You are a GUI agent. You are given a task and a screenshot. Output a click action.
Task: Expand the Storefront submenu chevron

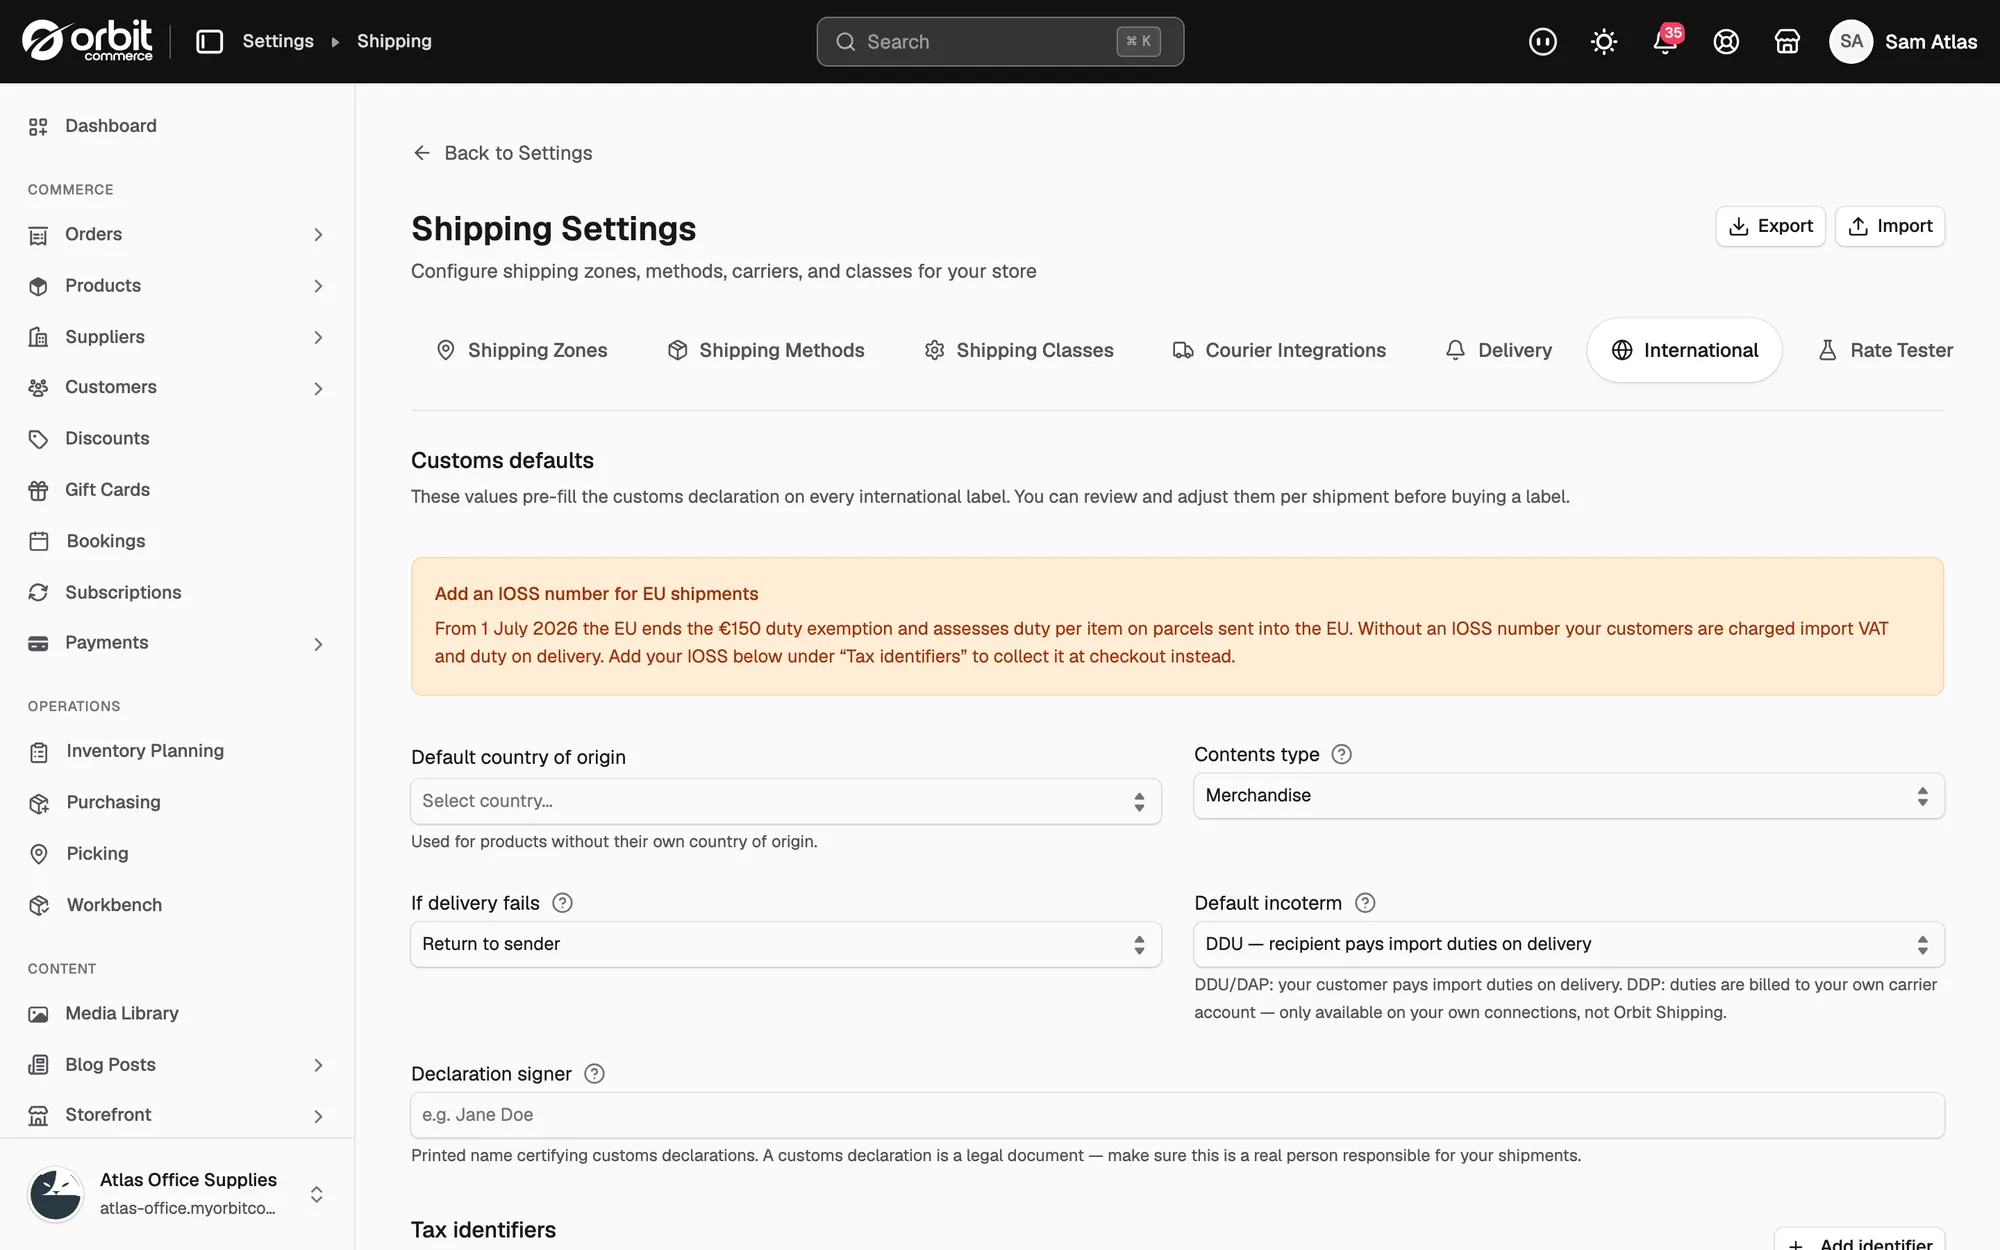[318, 1117]
